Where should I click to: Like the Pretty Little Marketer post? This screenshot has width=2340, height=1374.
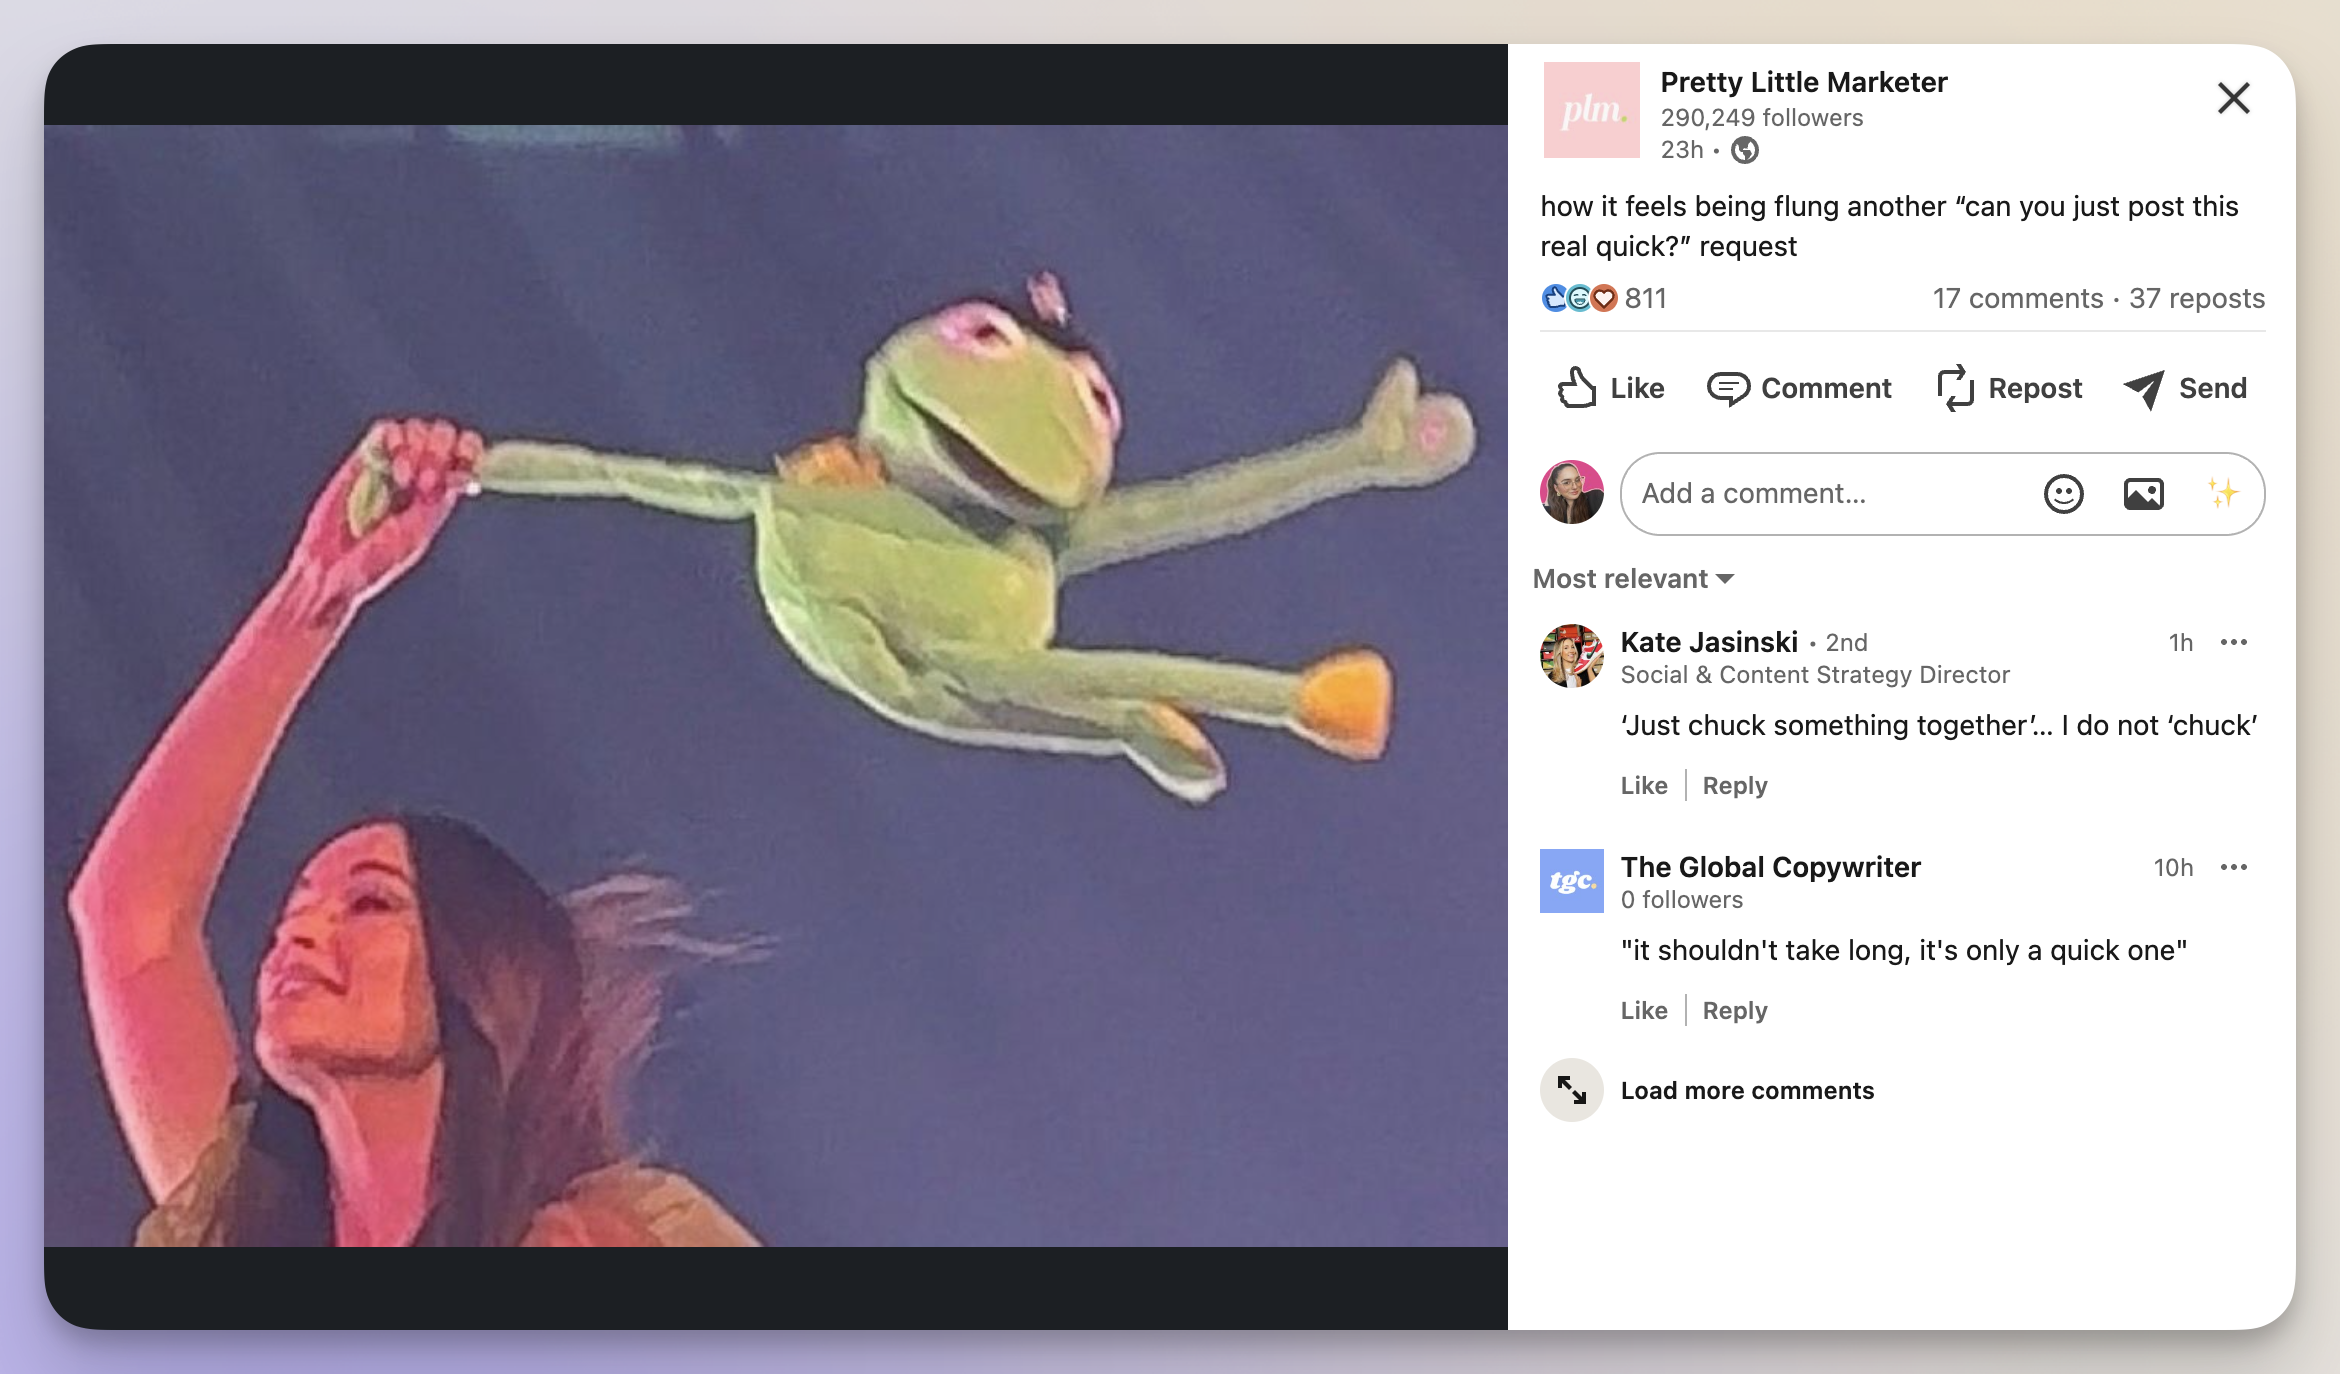click(1610, 388)
